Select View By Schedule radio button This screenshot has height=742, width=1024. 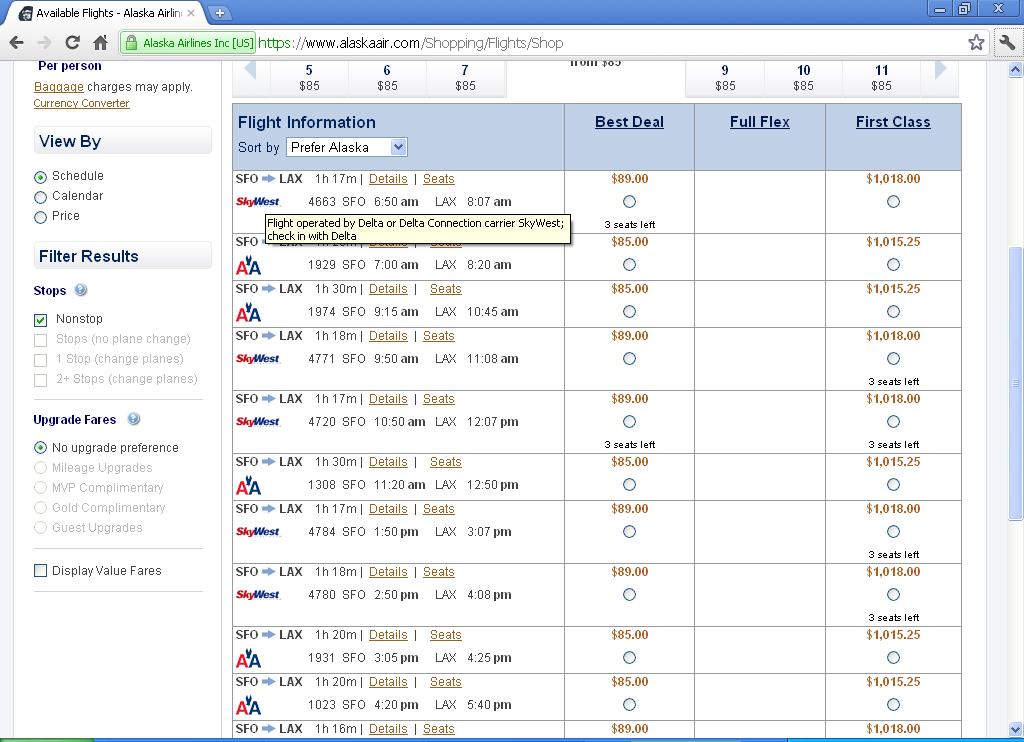pyautogui.click(x=40, y=177)
